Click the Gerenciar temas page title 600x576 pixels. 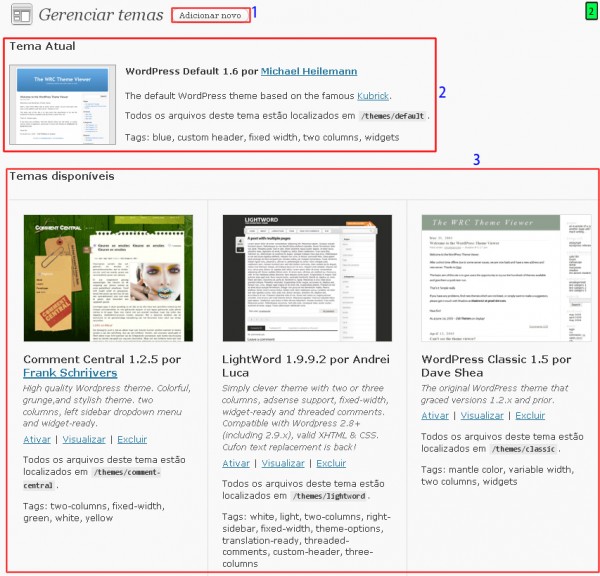[x=101, y=15]
